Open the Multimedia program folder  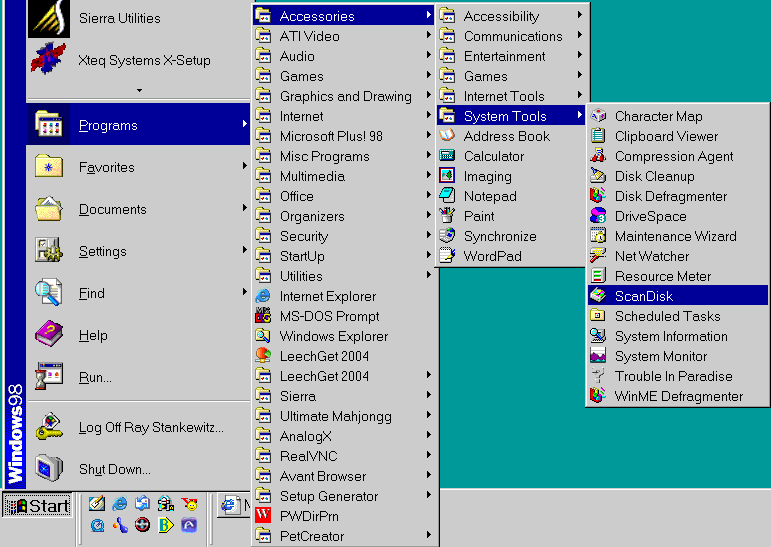click(x=345, y=176)
